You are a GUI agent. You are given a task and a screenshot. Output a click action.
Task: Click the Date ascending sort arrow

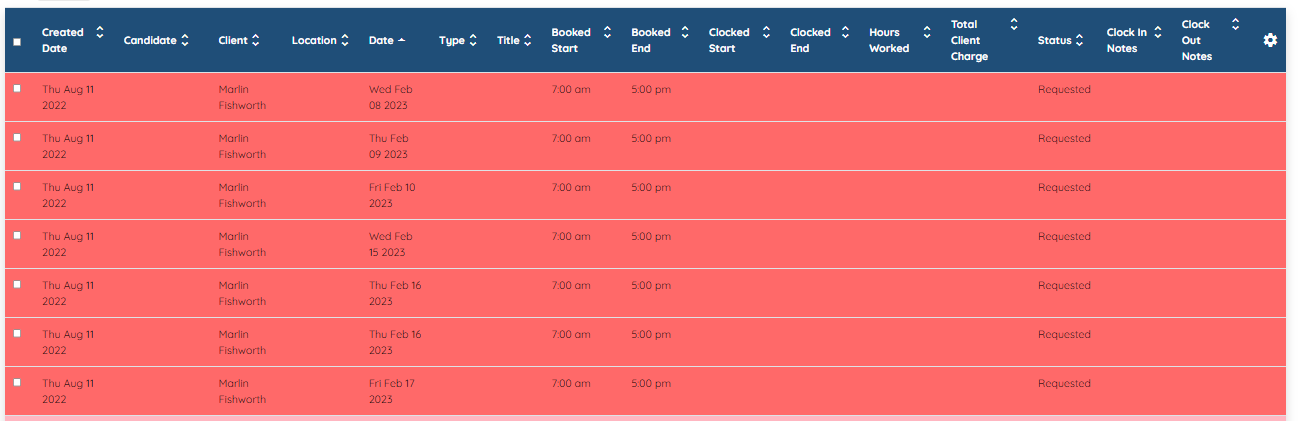(402, 40)
